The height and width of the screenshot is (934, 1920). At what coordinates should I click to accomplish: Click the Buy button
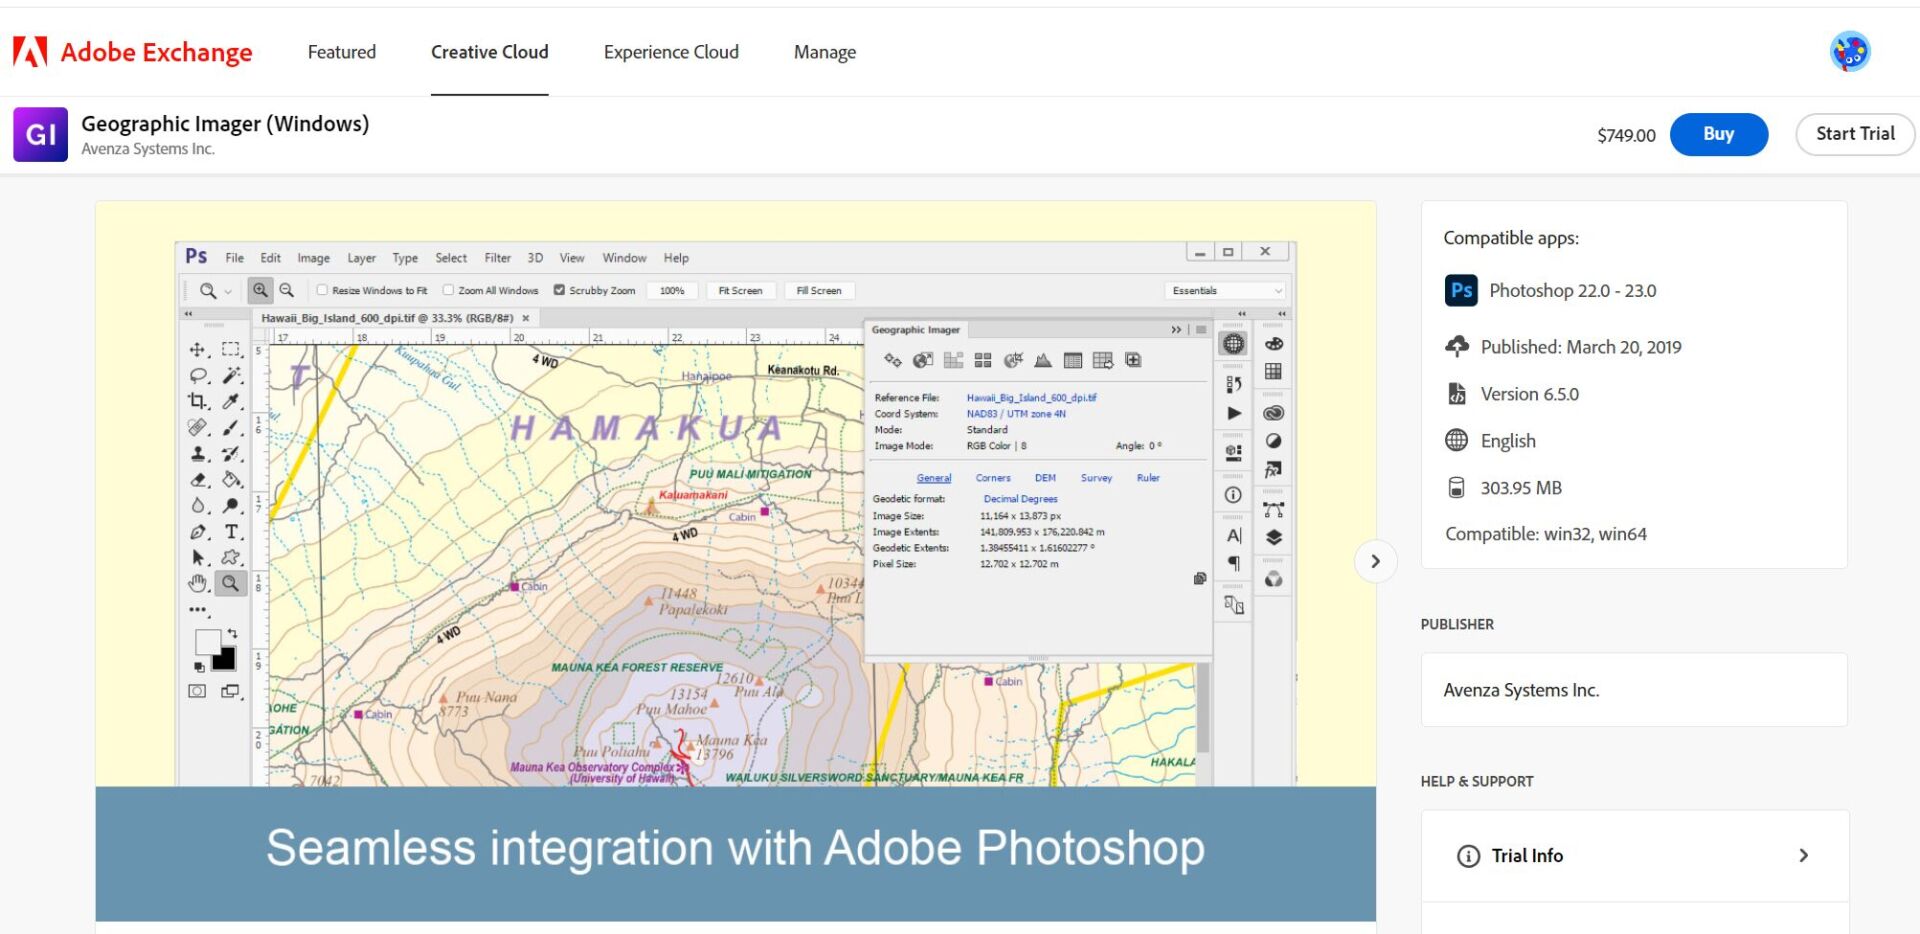(x=1718, y=134)
